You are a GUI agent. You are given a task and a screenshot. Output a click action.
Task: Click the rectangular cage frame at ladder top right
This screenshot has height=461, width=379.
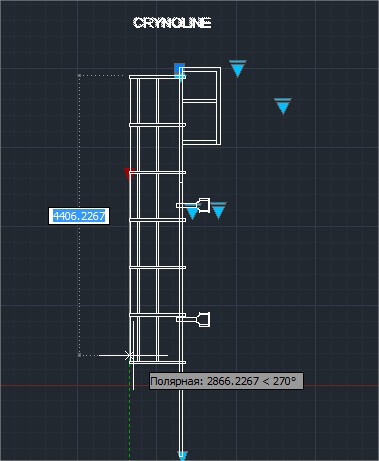pos(201,106)
